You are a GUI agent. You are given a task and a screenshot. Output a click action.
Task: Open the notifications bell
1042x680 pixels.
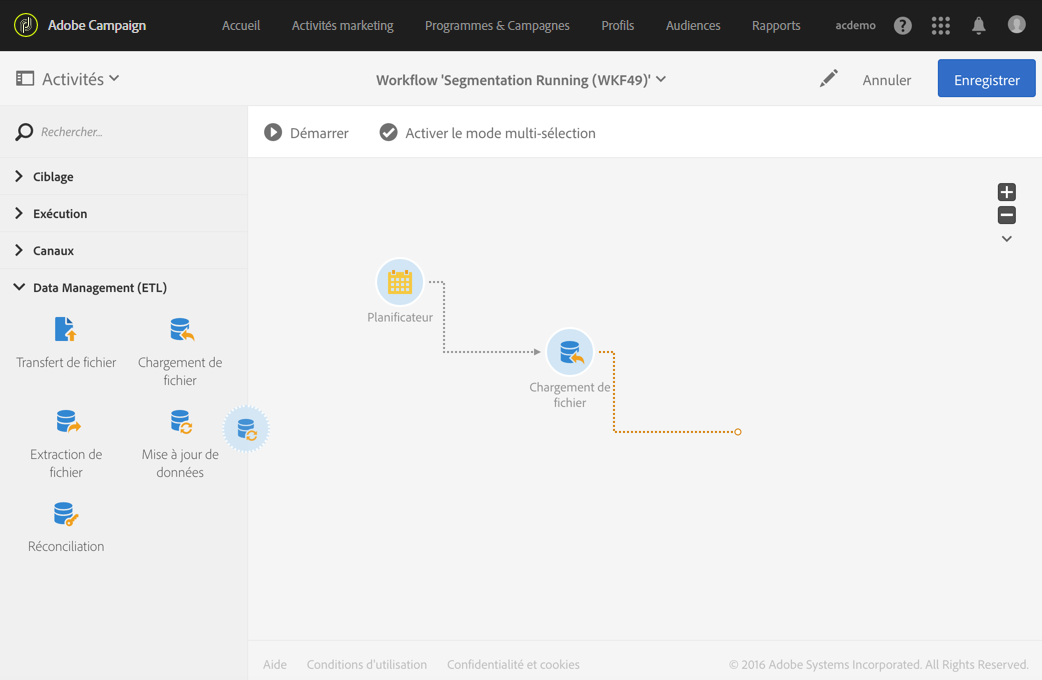click(x=979, y=26)
